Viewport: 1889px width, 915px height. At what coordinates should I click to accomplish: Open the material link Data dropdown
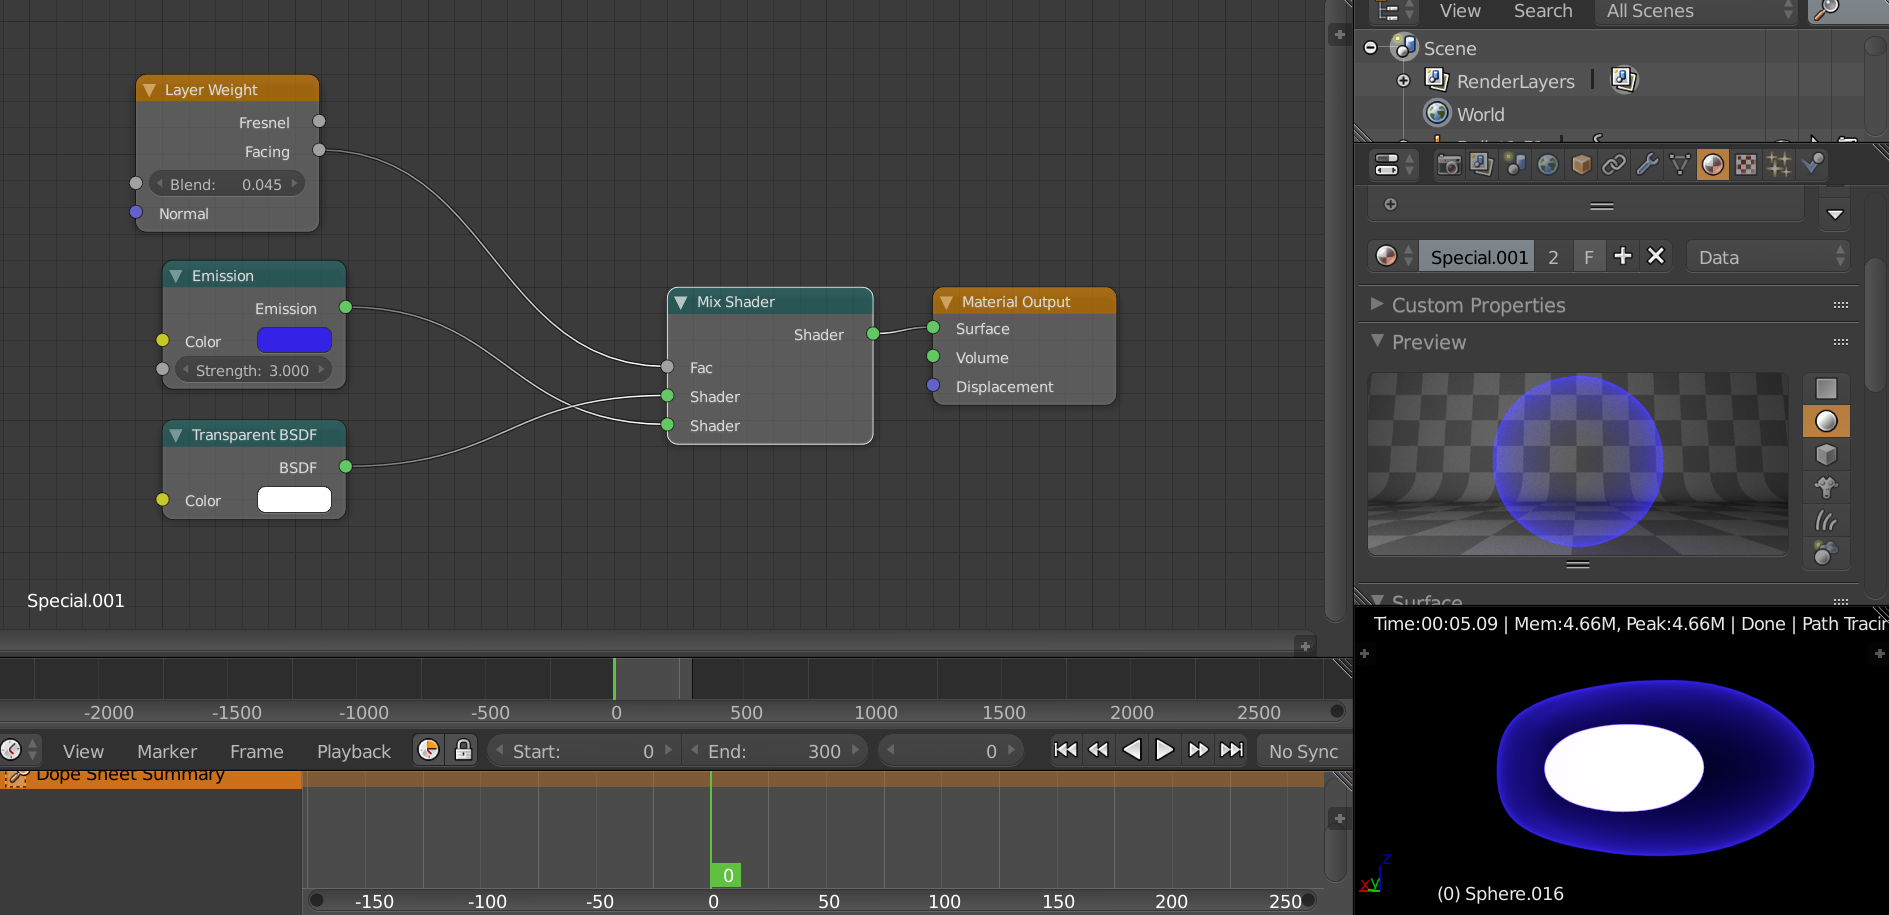click(x=1768, y=257)
